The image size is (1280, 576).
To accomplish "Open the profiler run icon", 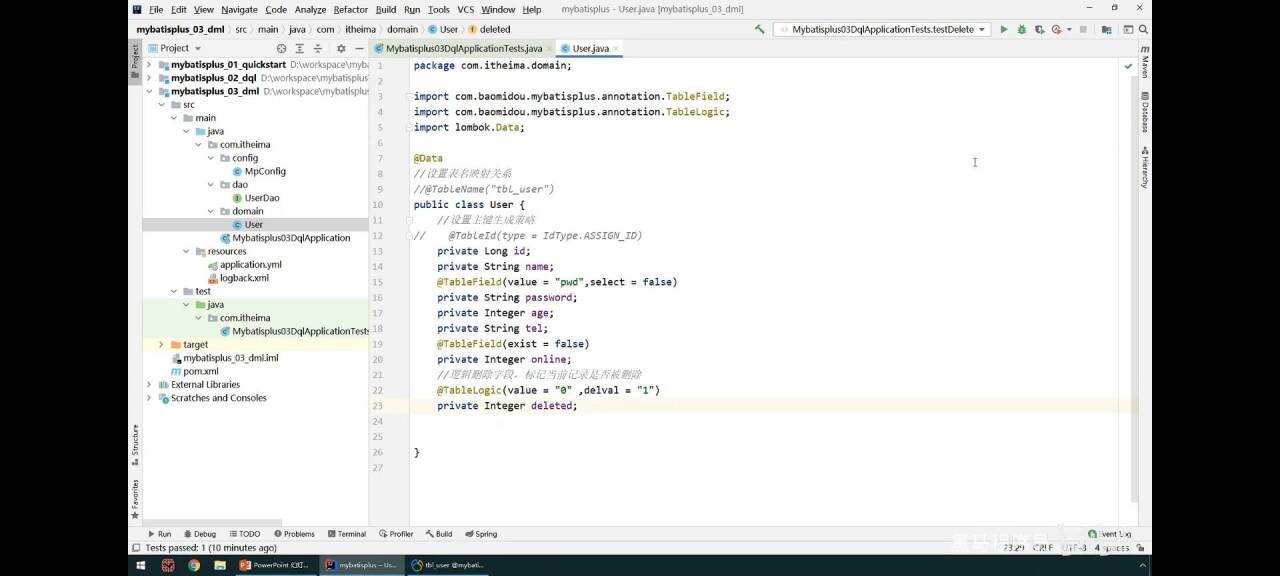I will coord(1056,29).
